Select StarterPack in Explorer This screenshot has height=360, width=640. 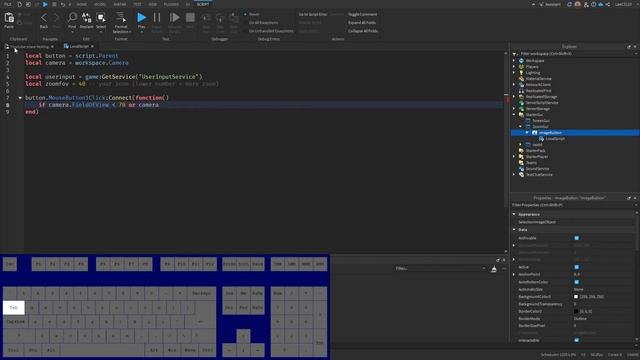point(536,151)
